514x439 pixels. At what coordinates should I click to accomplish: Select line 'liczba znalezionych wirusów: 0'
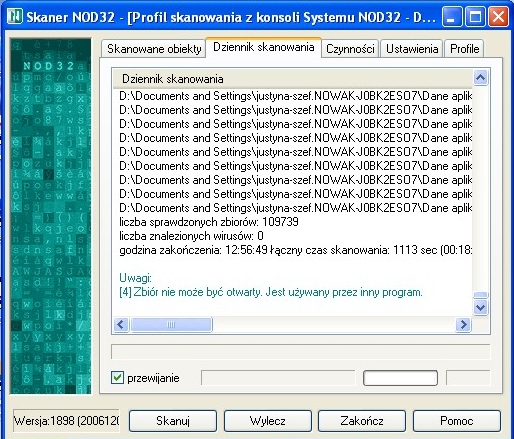191,236
